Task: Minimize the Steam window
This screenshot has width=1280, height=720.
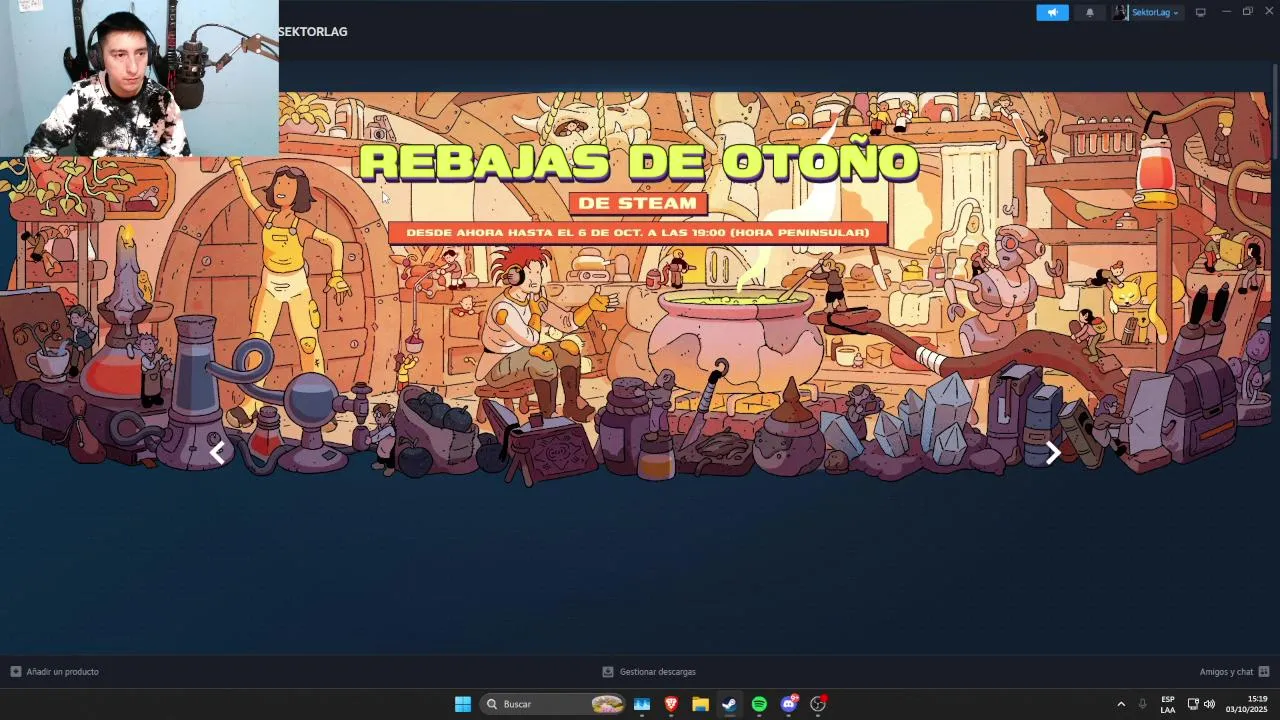Action: pyautogui.click(x=1226, y=11)
